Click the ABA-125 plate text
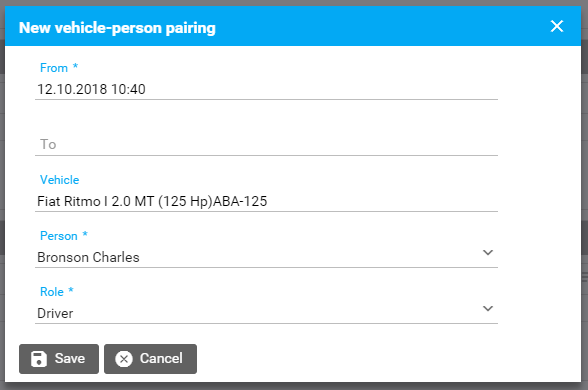 coord(240,201)
